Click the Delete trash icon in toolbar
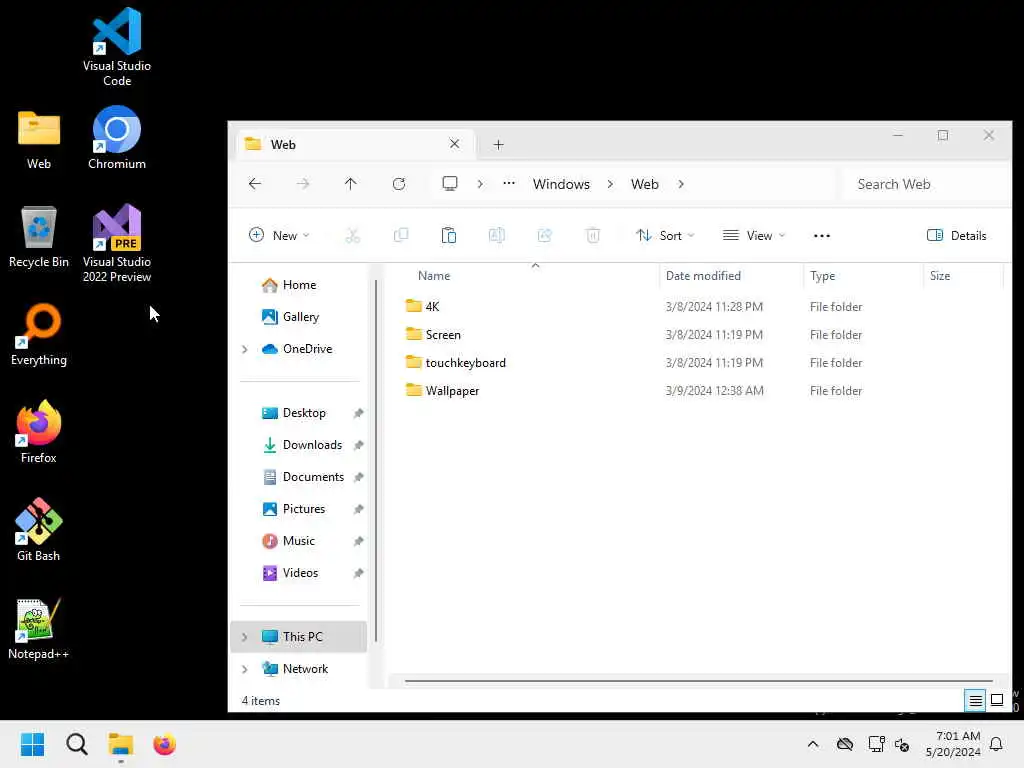Viewport: 1024px width, 768px height. [592, 236]
